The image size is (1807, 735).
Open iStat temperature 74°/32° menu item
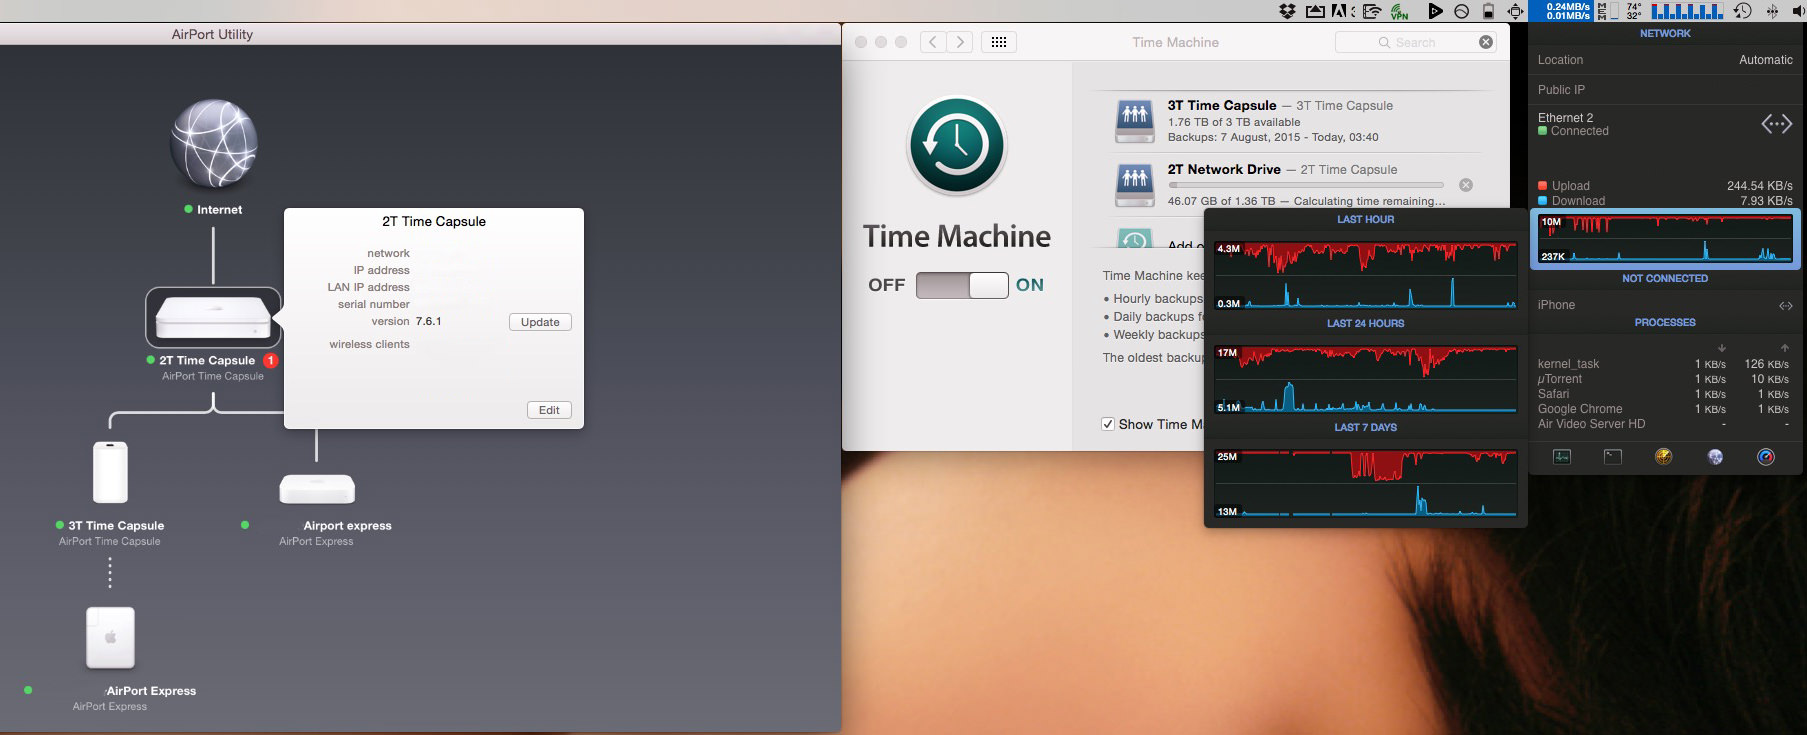(1633, 11)
